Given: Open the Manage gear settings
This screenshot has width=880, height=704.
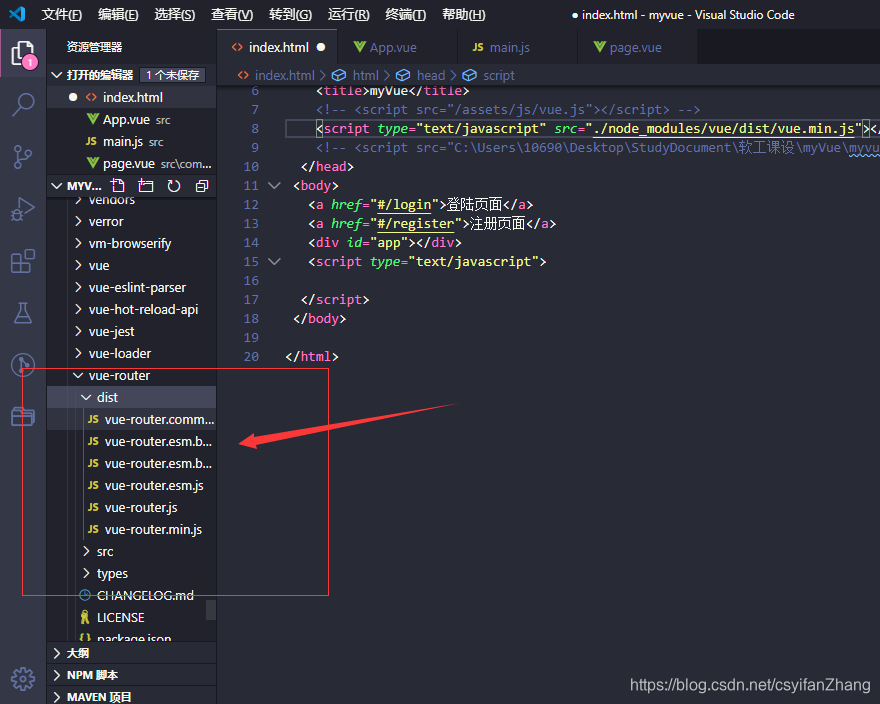Looking at the screenshot, I should tap(23, 679).
